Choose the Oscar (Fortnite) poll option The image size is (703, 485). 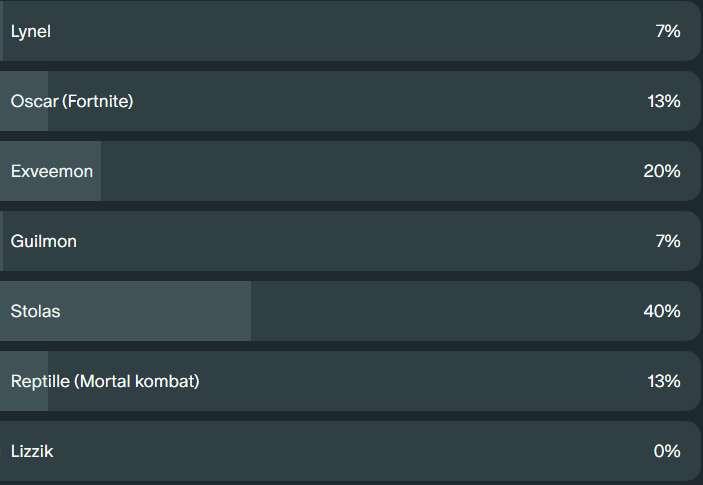[x=350, y=101]
